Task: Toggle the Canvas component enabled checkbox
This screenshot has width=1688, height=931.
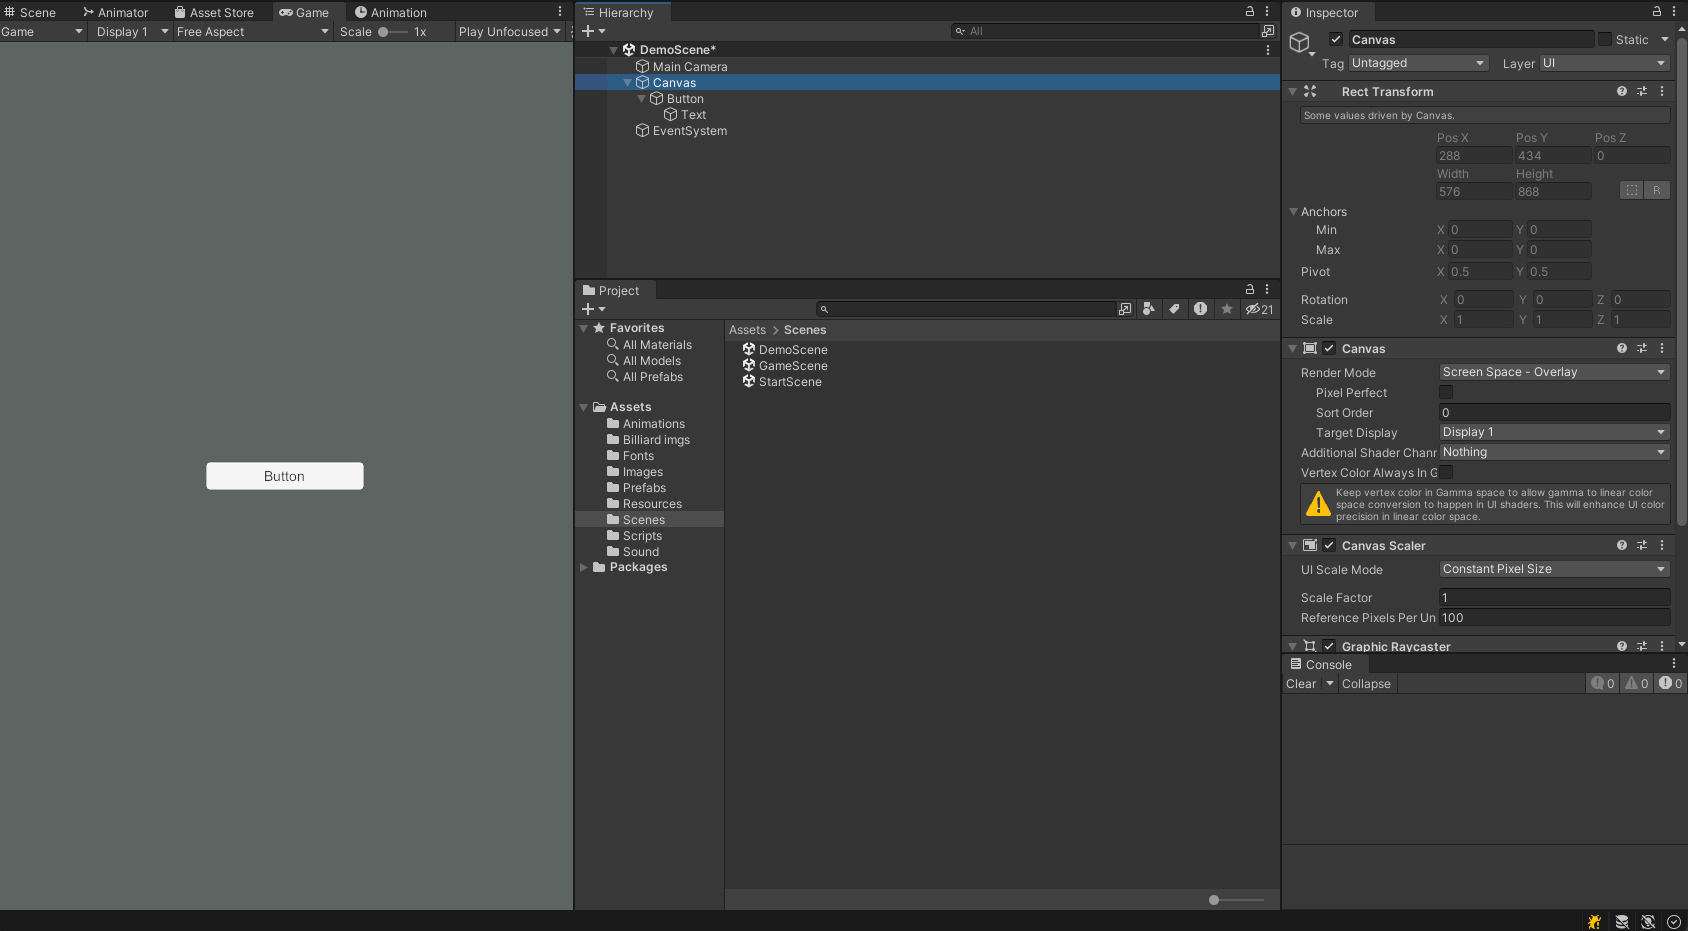Action: coord(1329,348)
